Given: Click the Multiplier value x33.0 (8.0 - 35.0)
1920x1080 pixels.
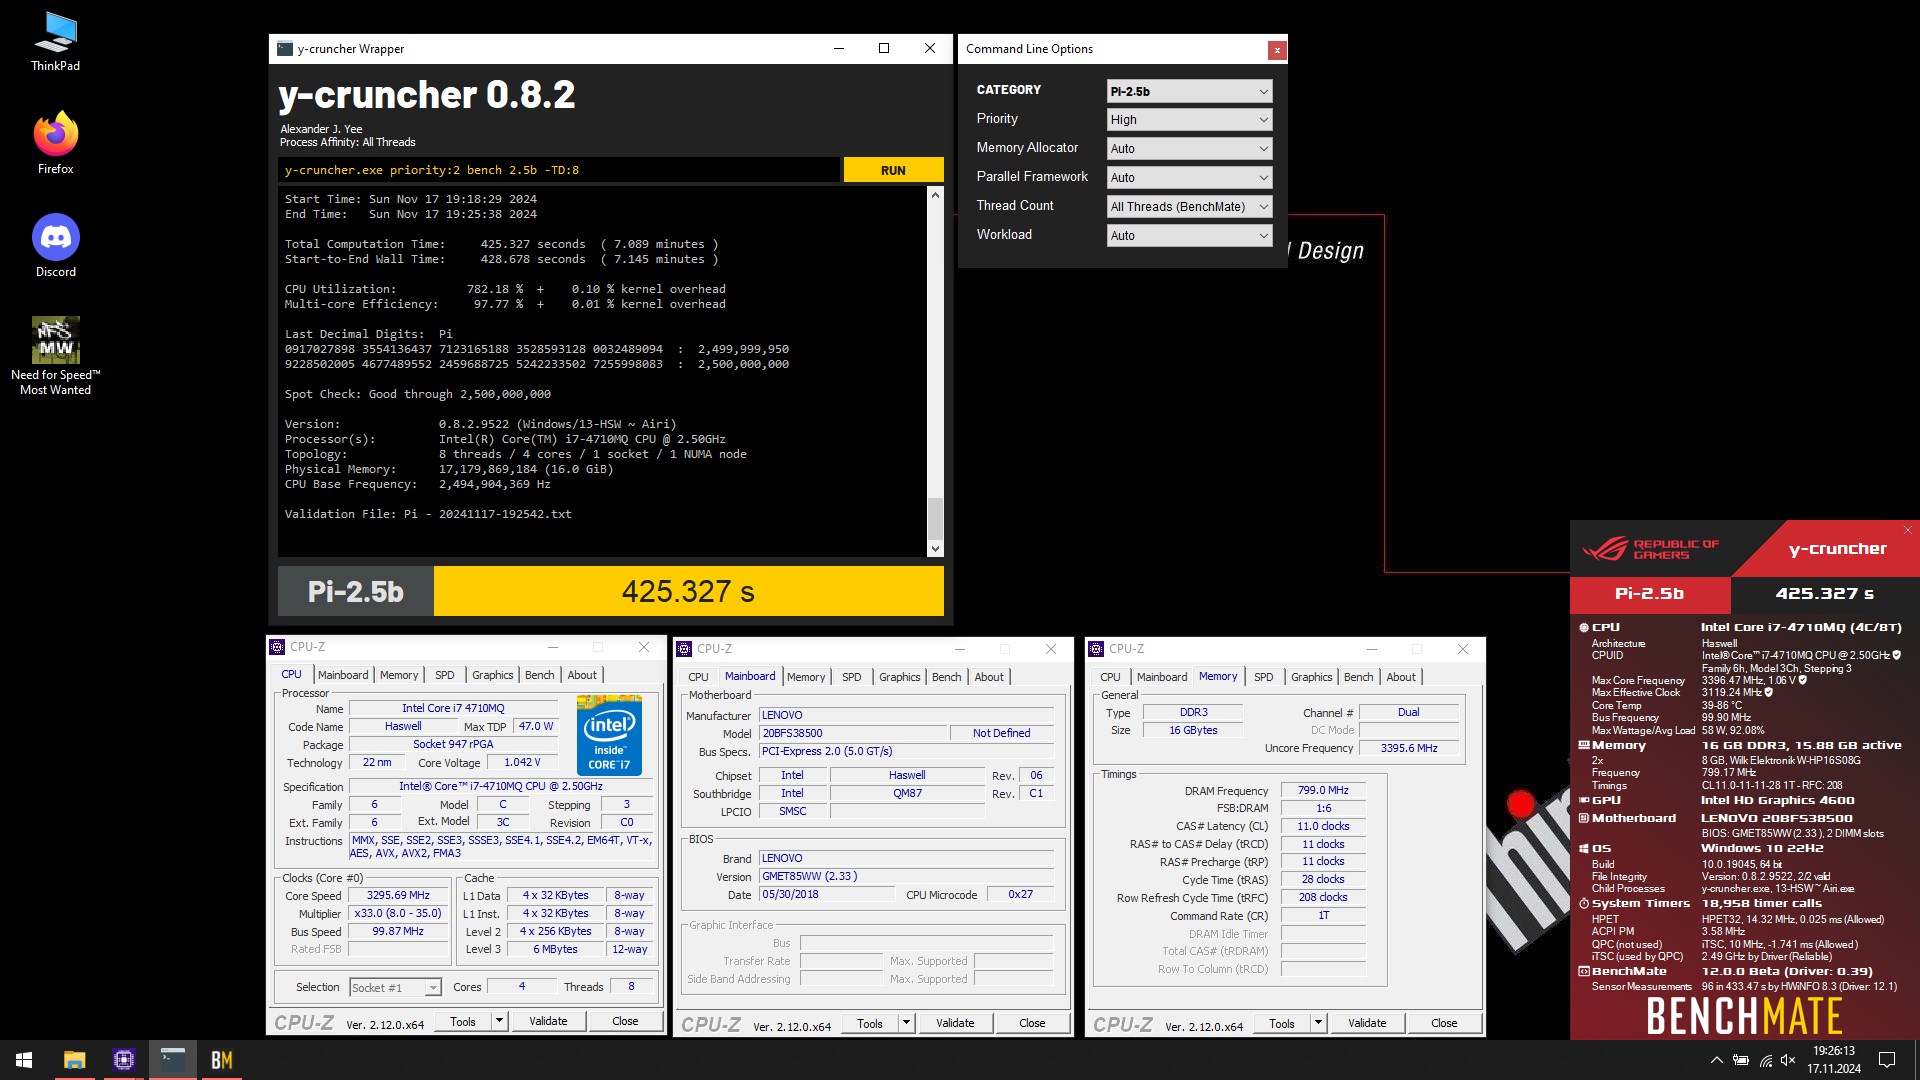Looking at the screenshot, I should (398, 914).
